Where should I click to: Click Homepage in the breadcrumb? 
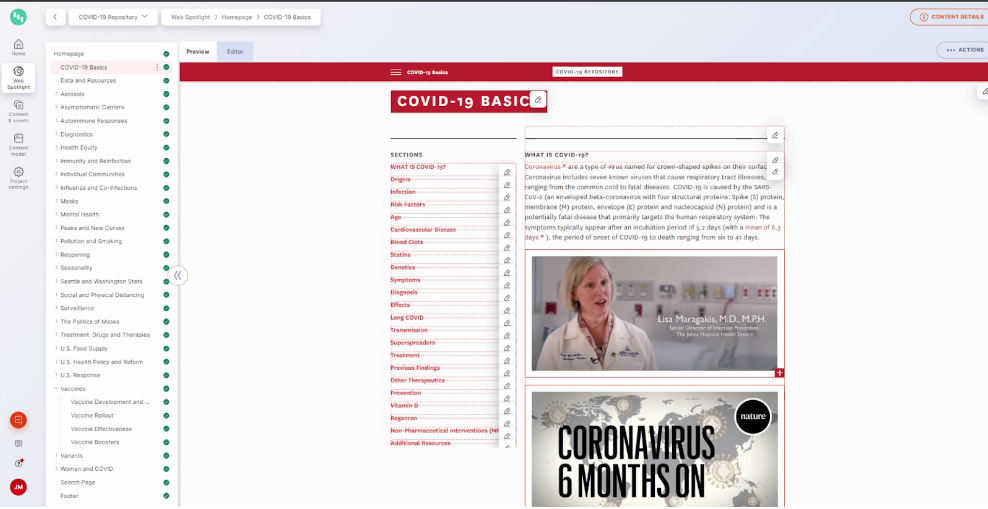[x=236, y=17]
